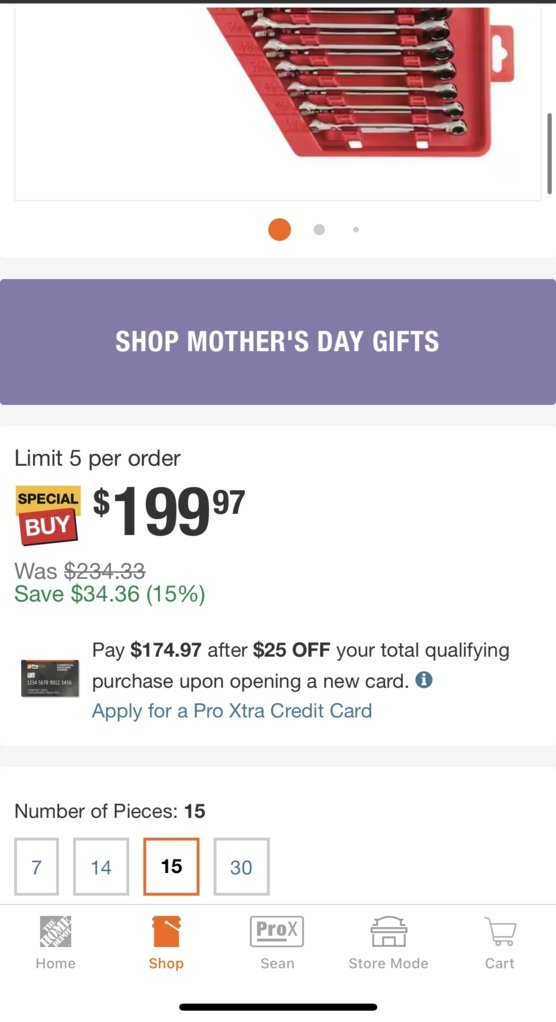Select the 30 piece option
The width and height of the screenshot is (556, 1022).
[x=241, y=866]
